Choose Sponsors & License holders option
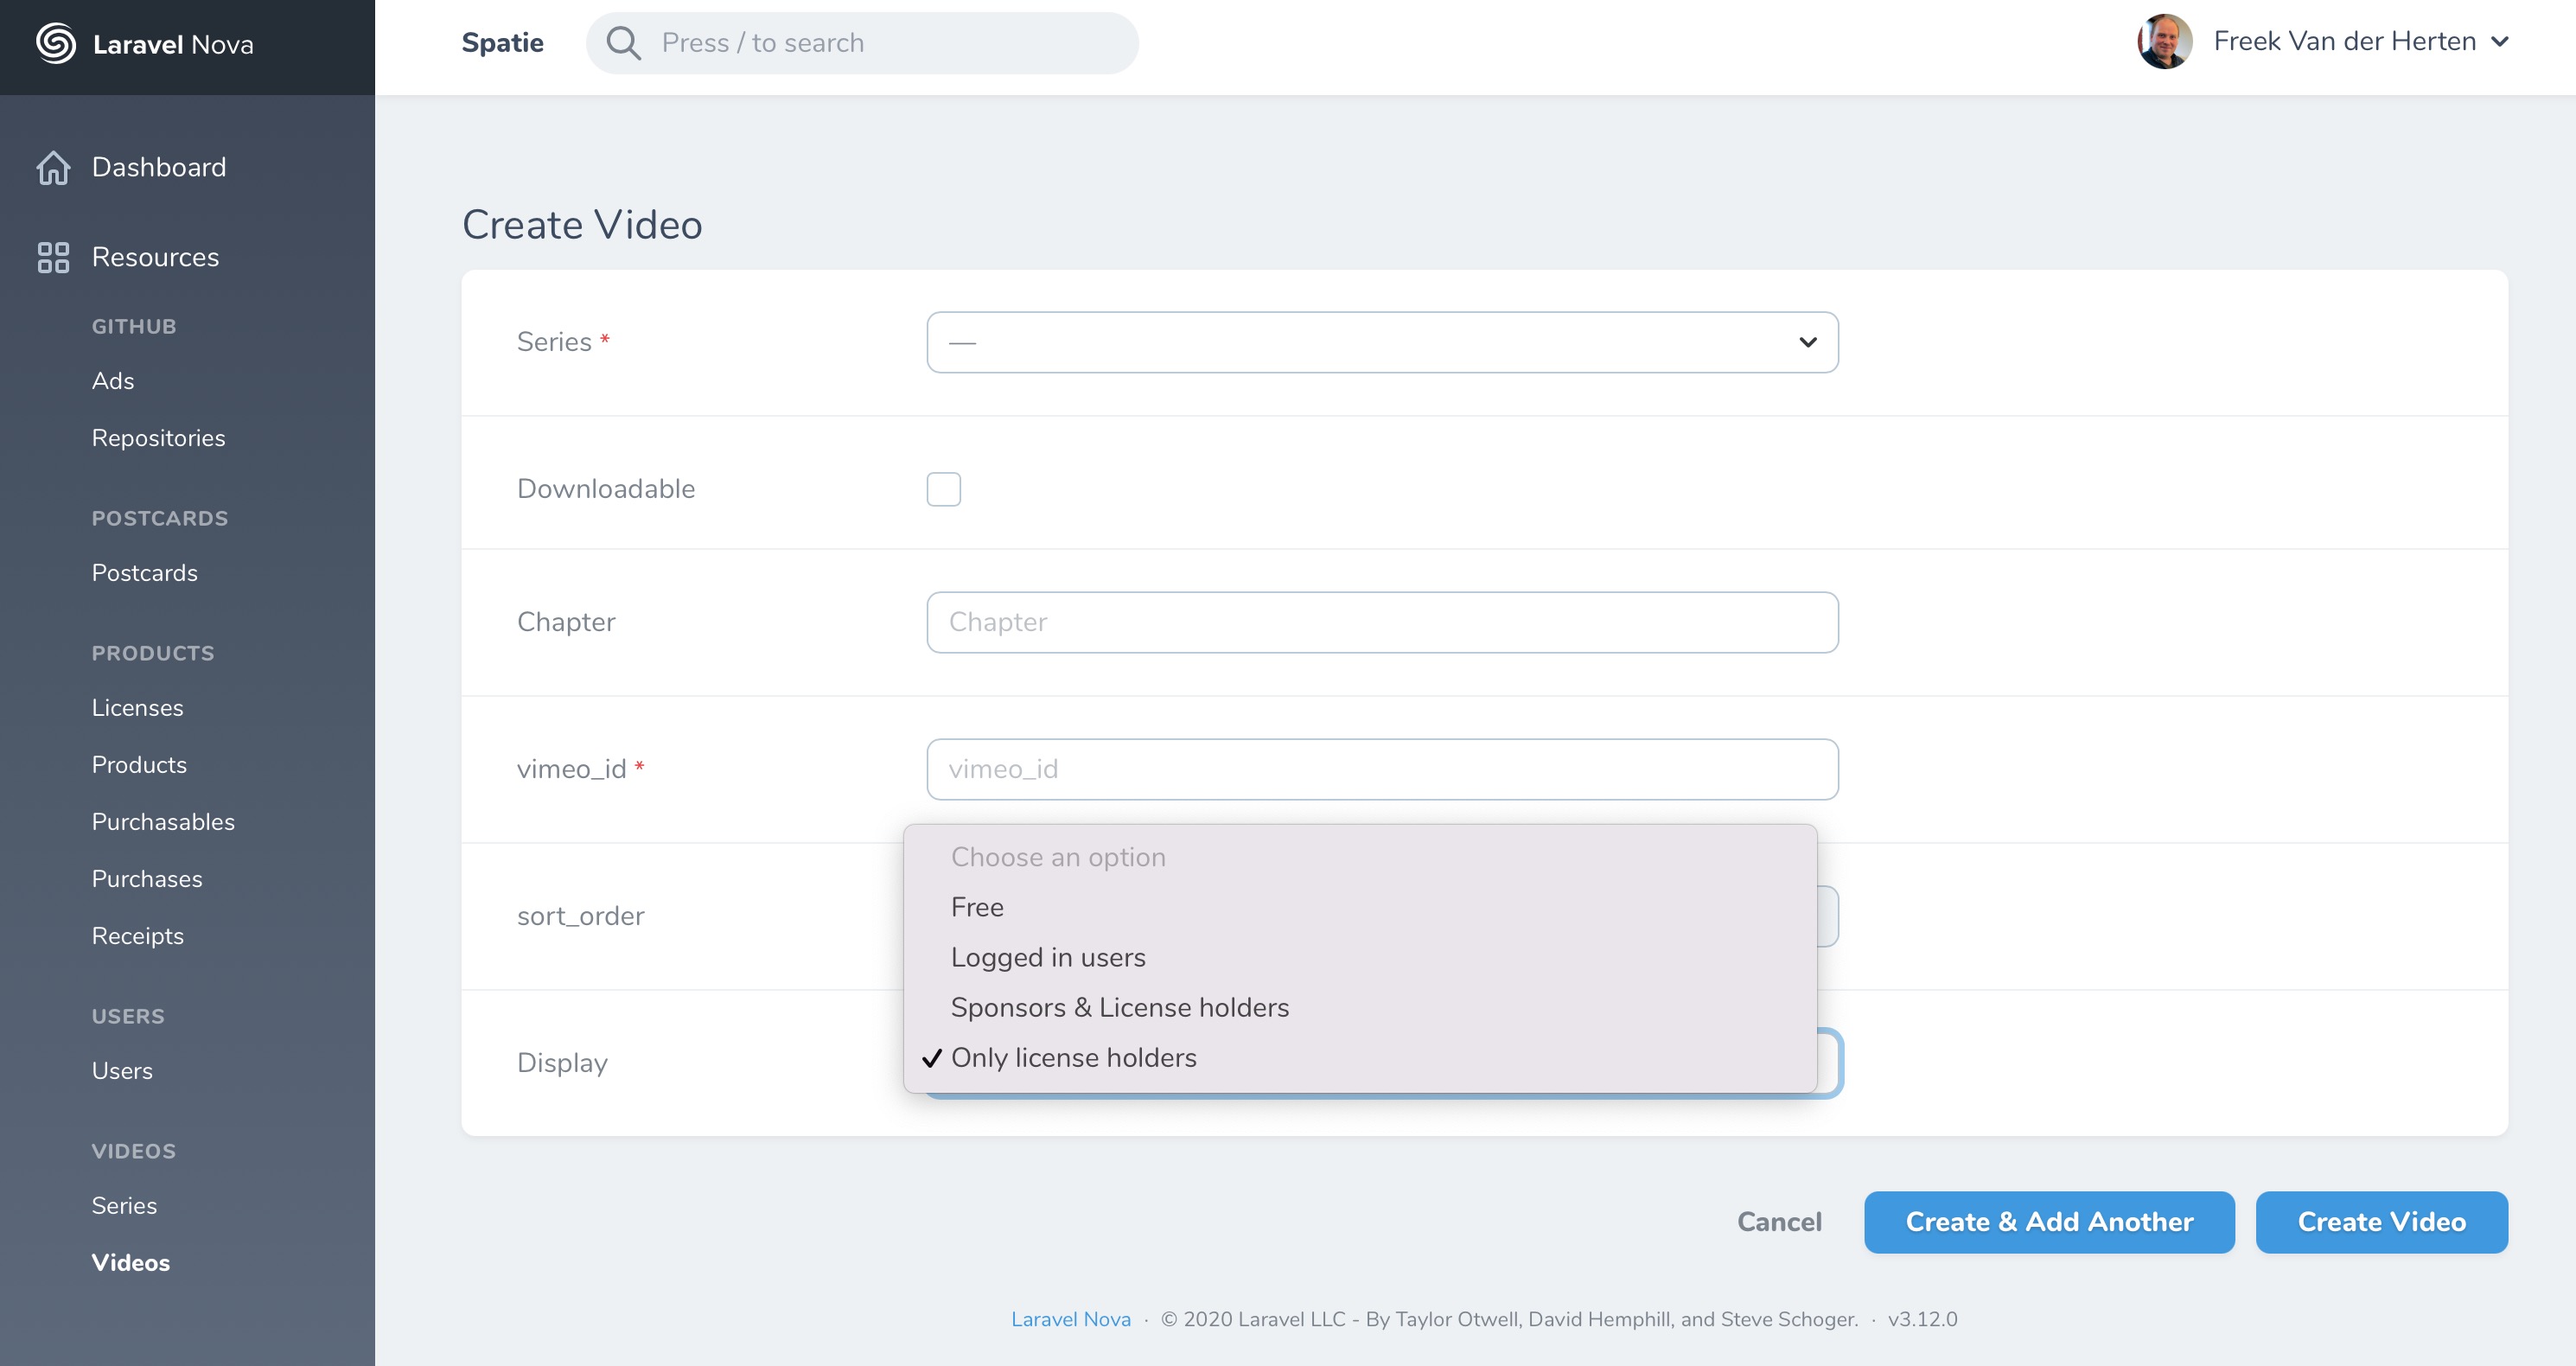Screen dimensions: 2576x1366 [1360, 1007]
